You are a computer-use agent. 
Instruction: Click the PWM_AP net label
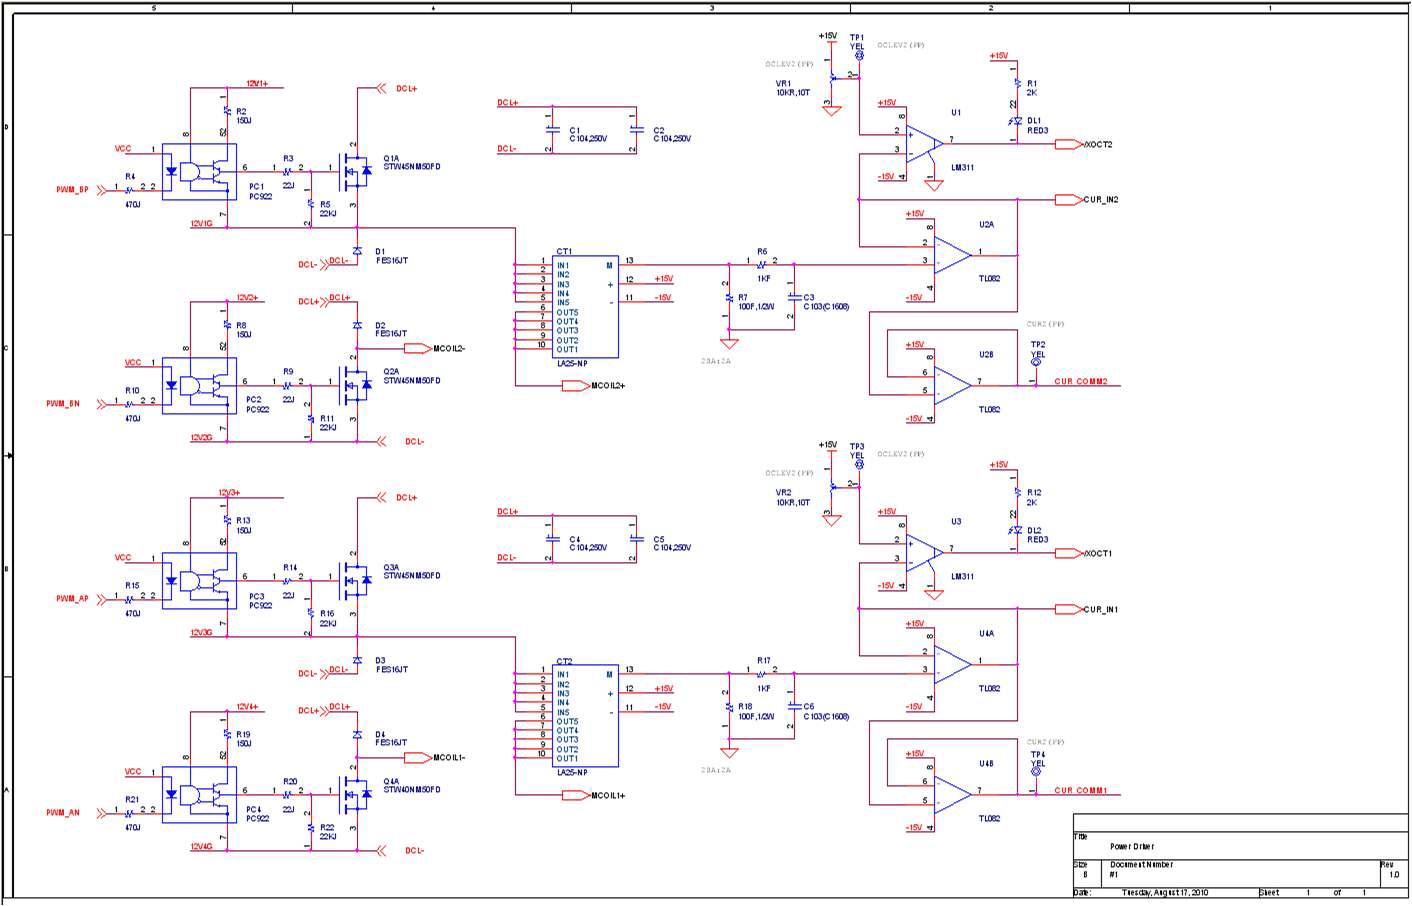[x=72, y=598]
